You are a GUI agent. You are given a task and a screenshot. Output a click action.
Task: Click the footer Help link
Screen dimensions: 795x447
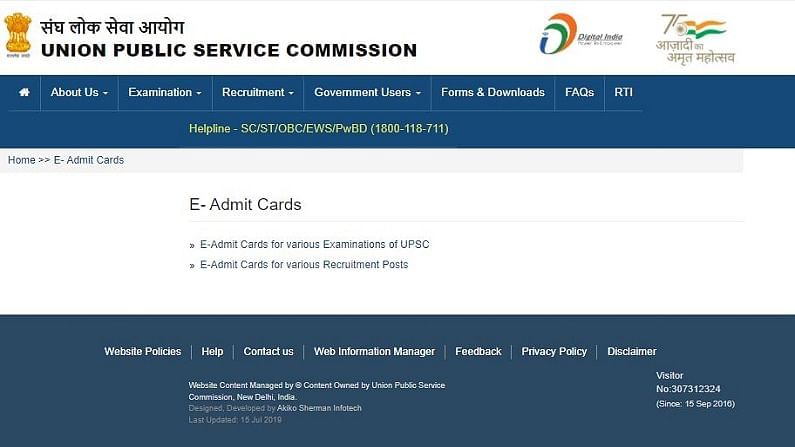tap(212, 351)
